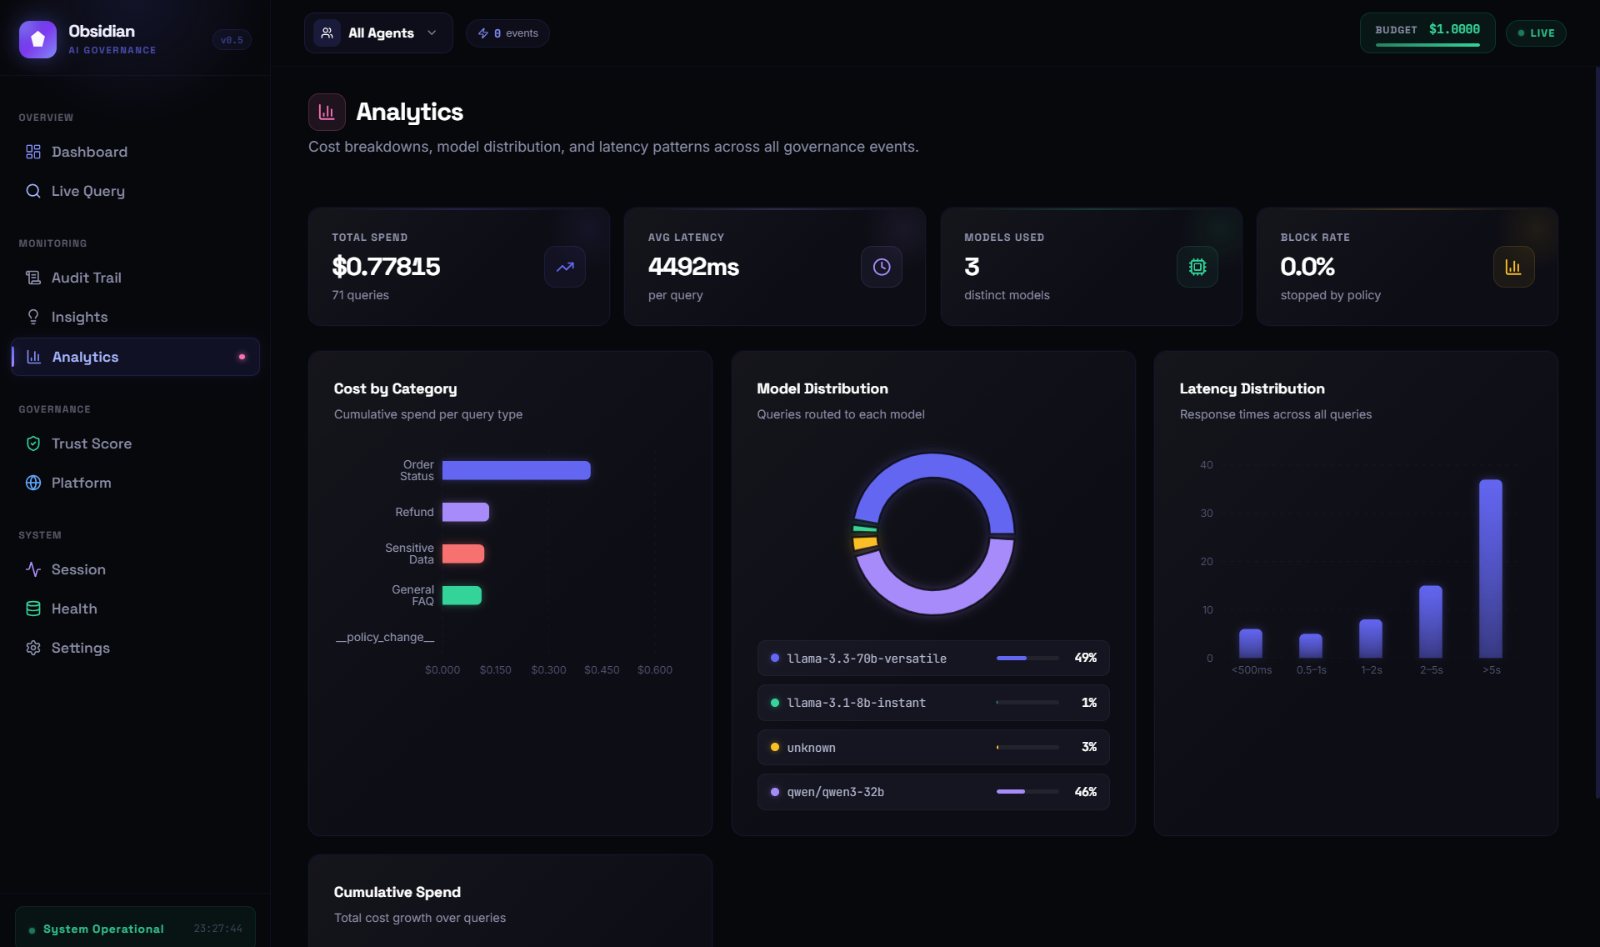The height and width of the screenshot is (947, 1600).
Task: Click the Order Status cost bar
Action: pyautogui.click(x=516, y=470)
